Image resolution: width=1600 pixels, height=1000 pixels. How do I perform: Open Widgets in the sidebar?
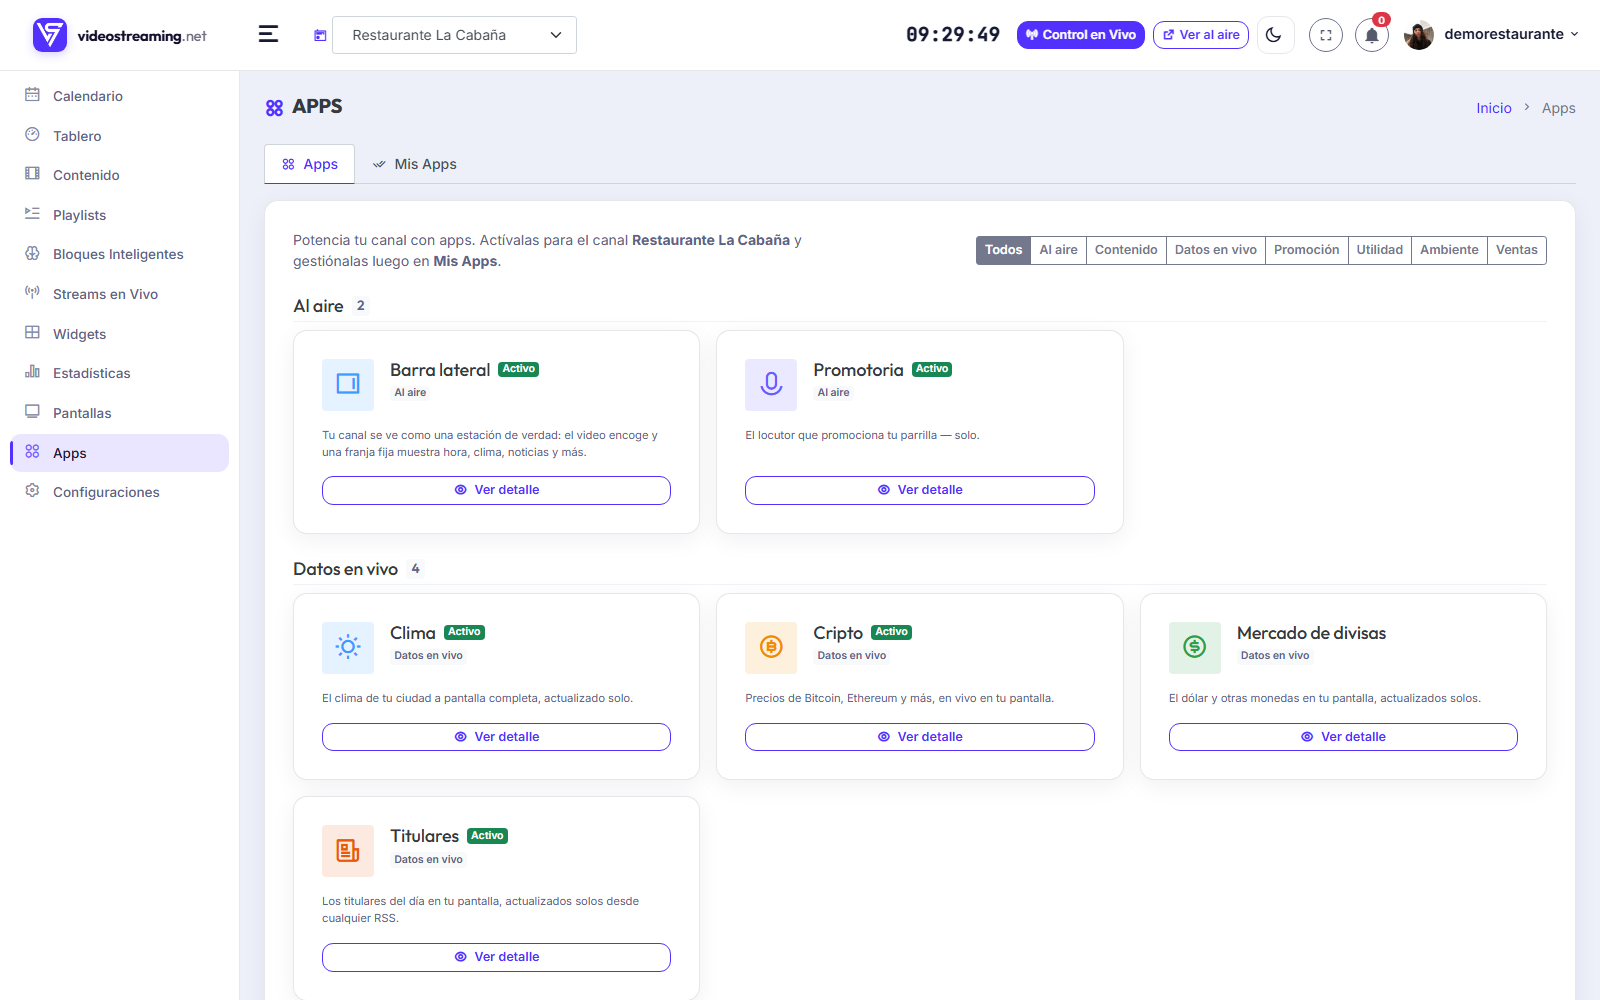(x=119, y=334)
